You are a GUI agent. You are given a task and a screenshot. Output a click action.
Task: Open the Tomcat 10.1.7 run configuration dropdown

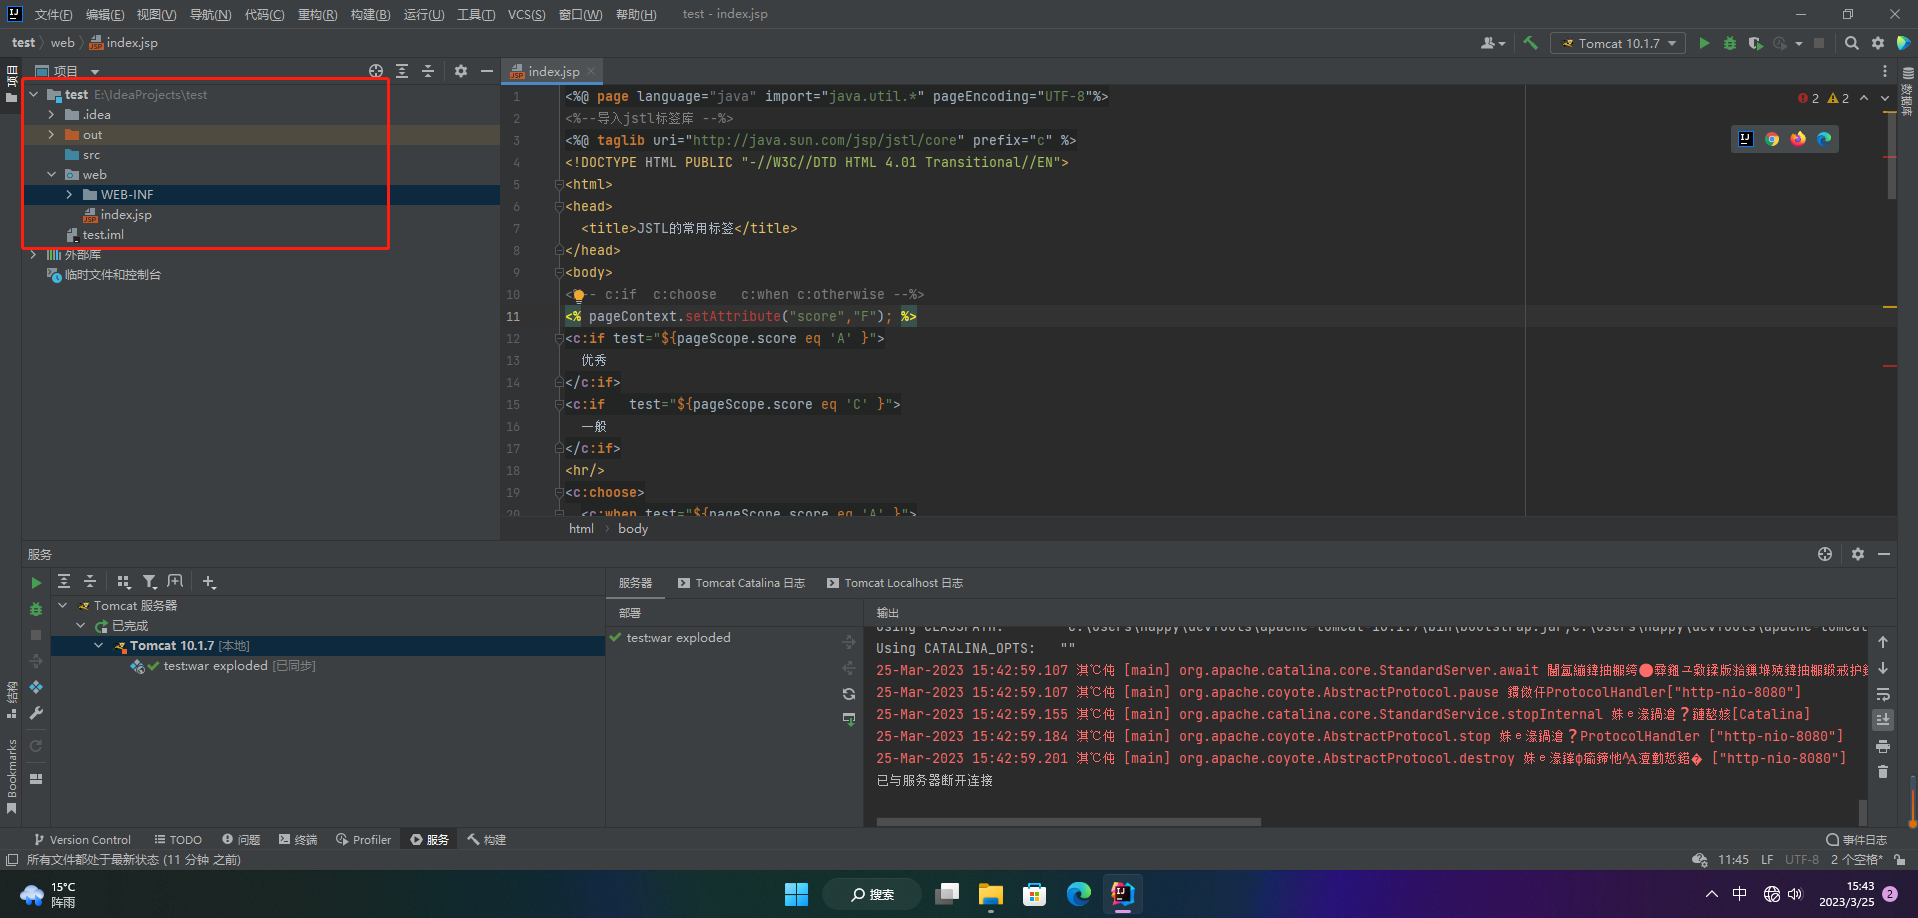(x=1618, y=43)
